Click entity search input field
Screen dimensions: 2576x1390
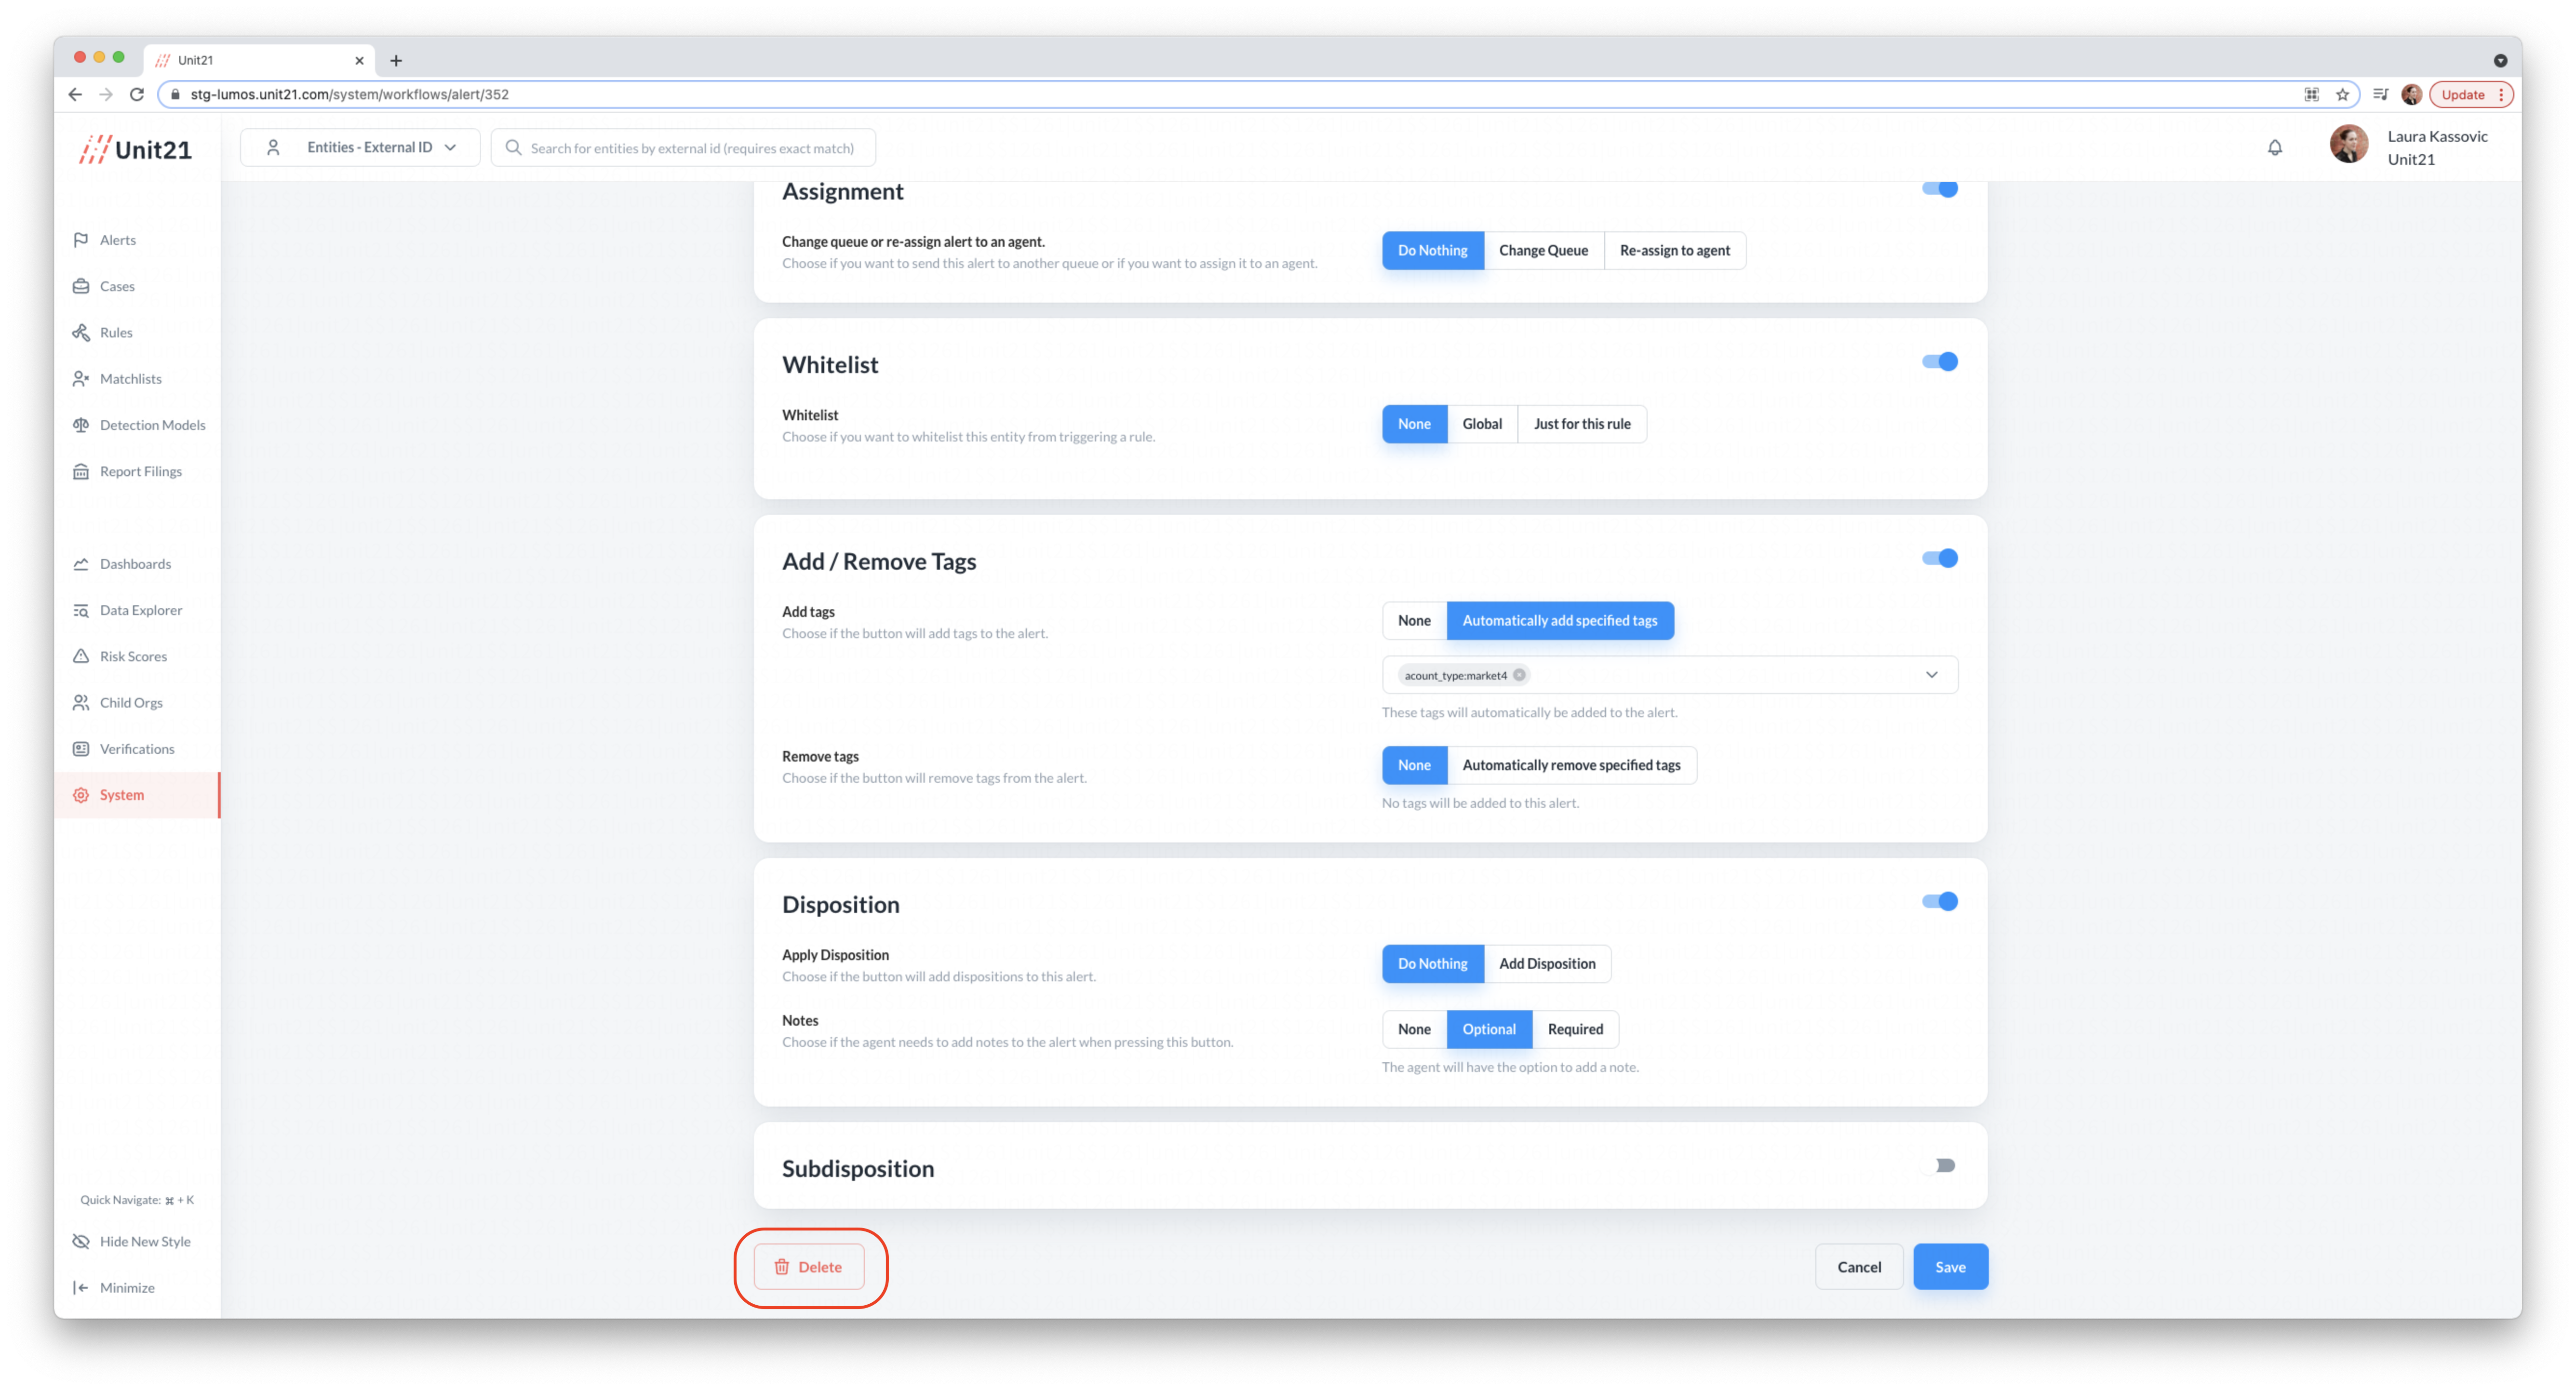point(691,148)
